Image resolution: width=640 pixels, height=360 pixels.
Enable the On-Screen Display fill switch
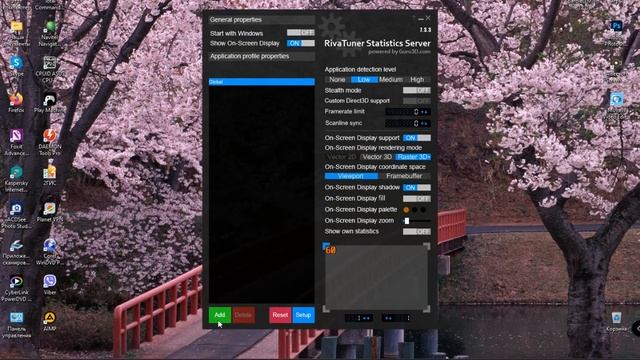(x=416, y=198)
